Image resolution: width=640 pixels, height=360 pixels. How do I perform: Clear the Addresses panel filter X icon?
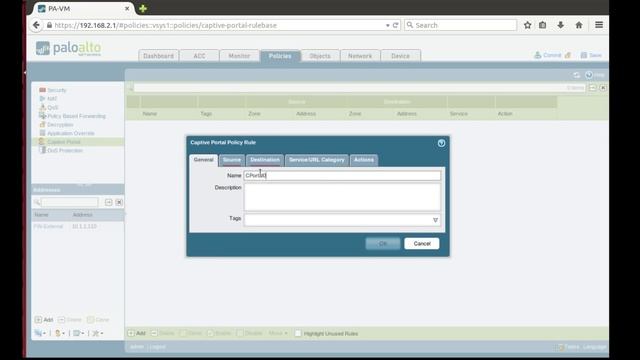tap(119, 202)
